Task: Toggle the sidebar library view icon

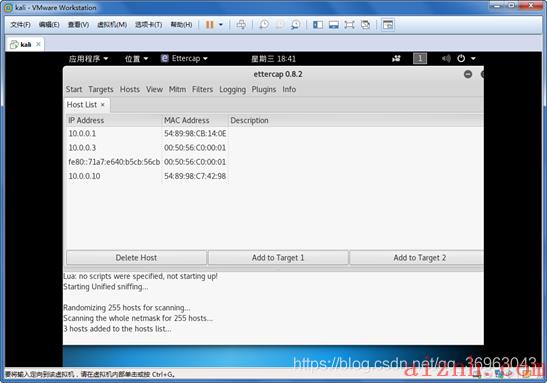Action: (318, 25)
